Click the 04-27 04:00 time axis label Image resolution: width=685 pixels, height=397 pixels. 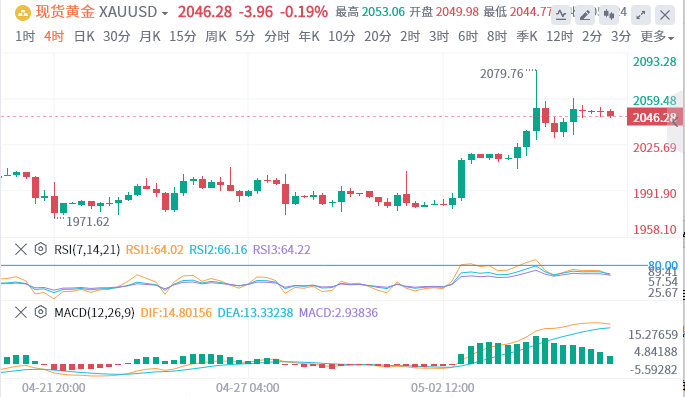point(248,388)
